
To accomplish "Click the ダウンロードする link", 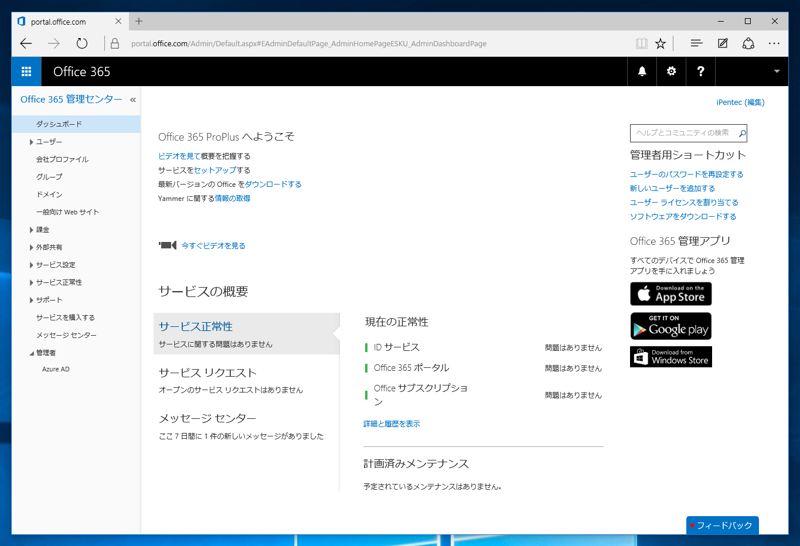I will pos(273,184).
